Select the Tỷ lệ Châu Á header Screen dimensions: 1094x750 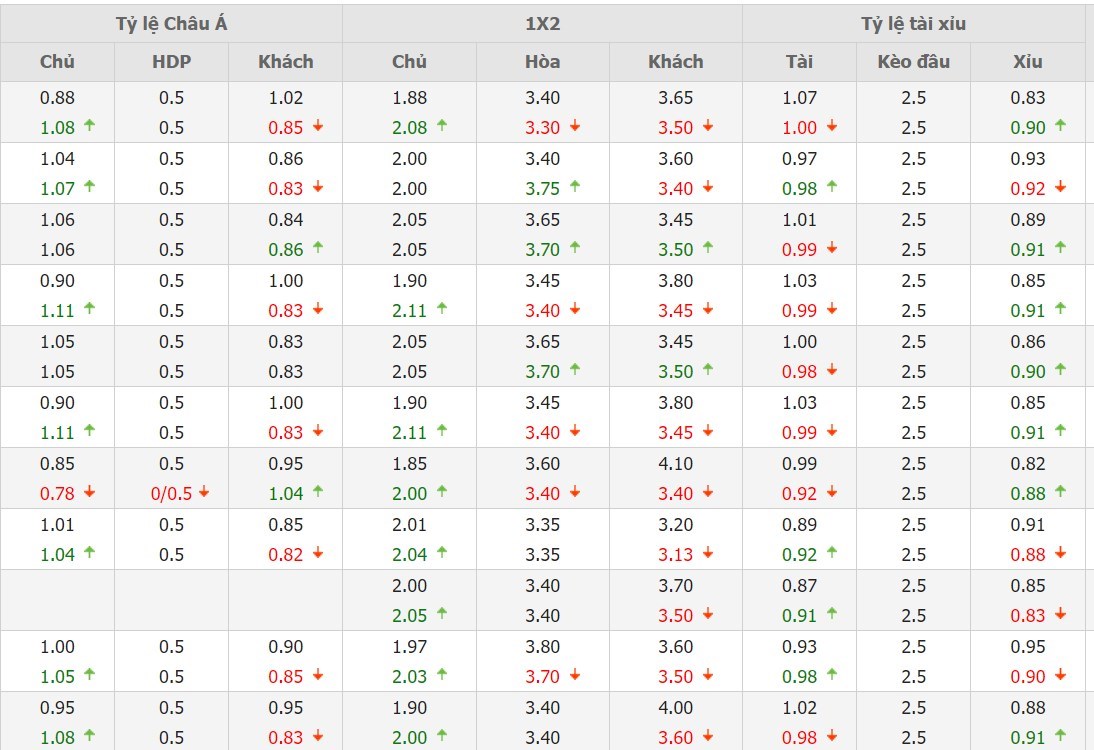[171, 24]
